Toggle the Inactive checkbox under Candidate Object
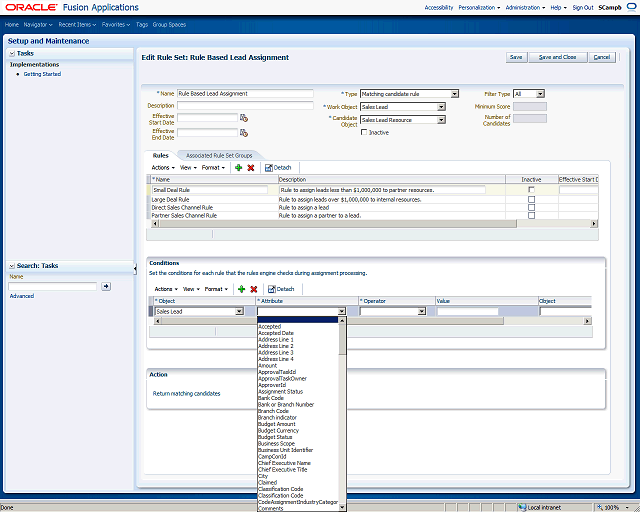 [x=364, y=132]
